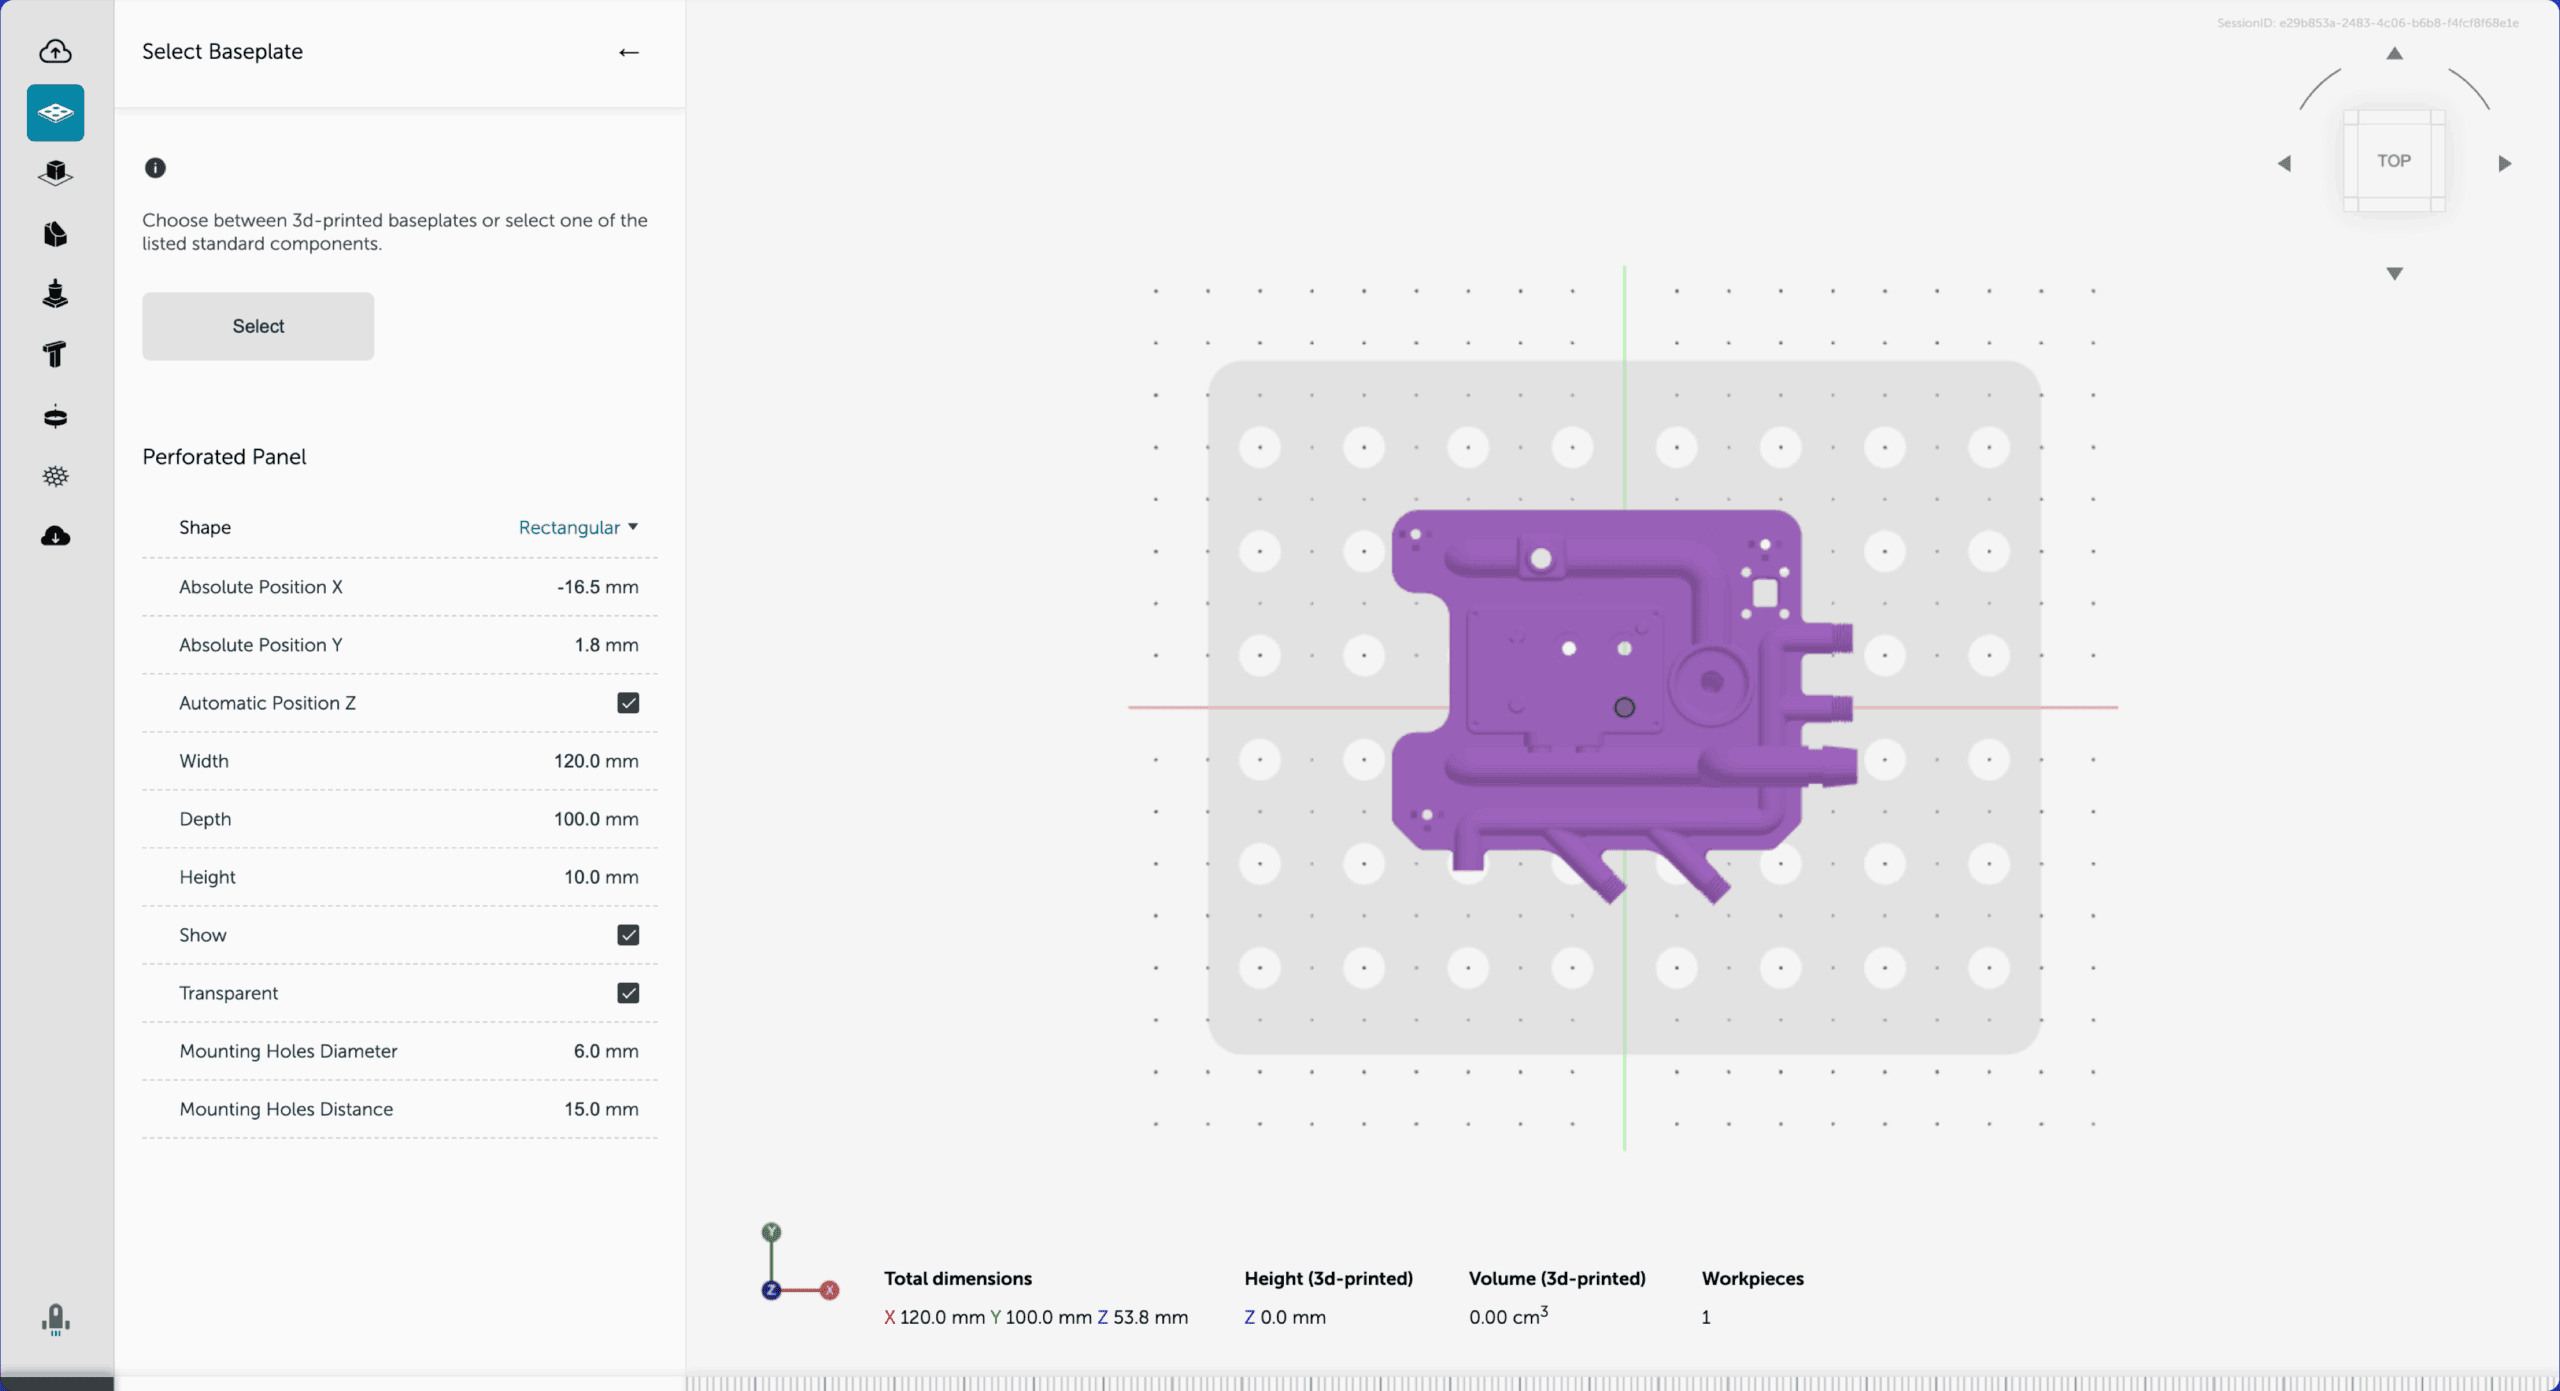
Task: Uncheck Automatic Position Z checkbox
Action: pyautogui.click(x=628, y=703)
